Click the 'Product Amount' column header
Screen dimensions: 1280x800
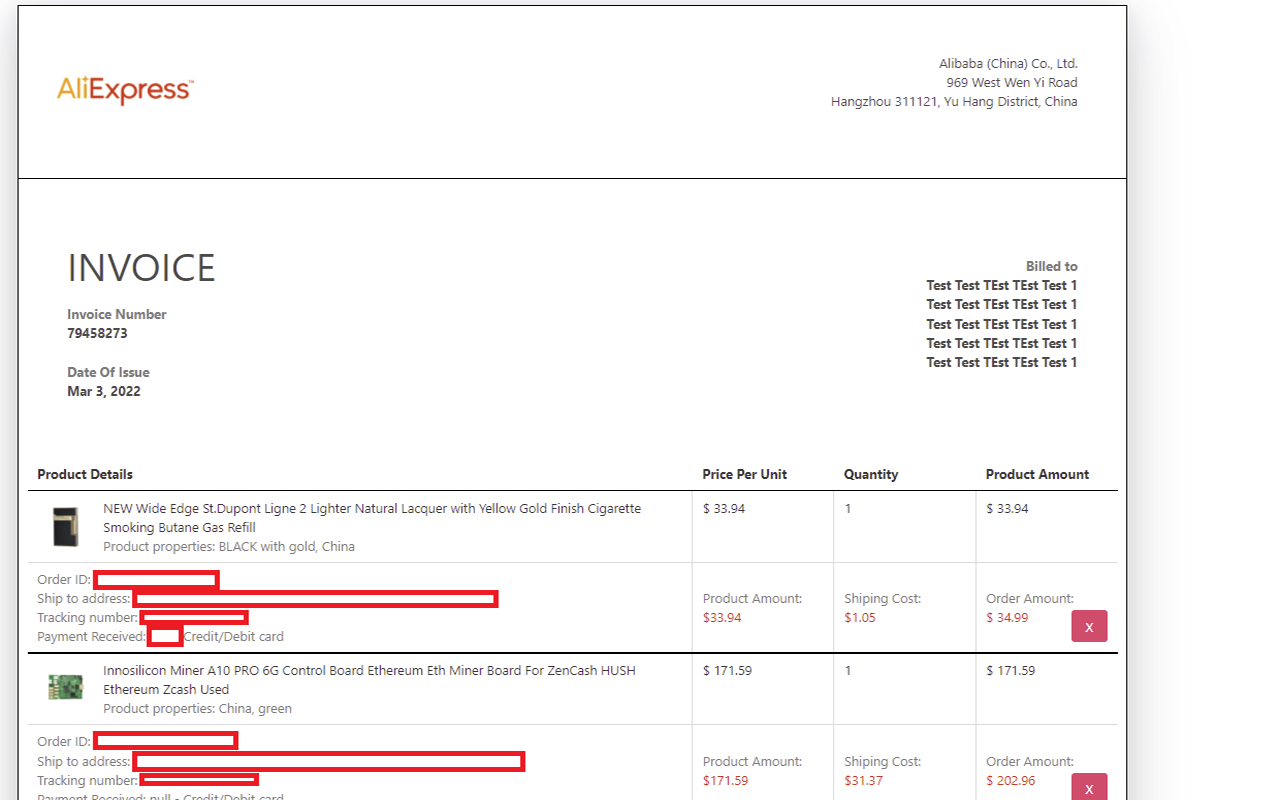point(1037,474)
